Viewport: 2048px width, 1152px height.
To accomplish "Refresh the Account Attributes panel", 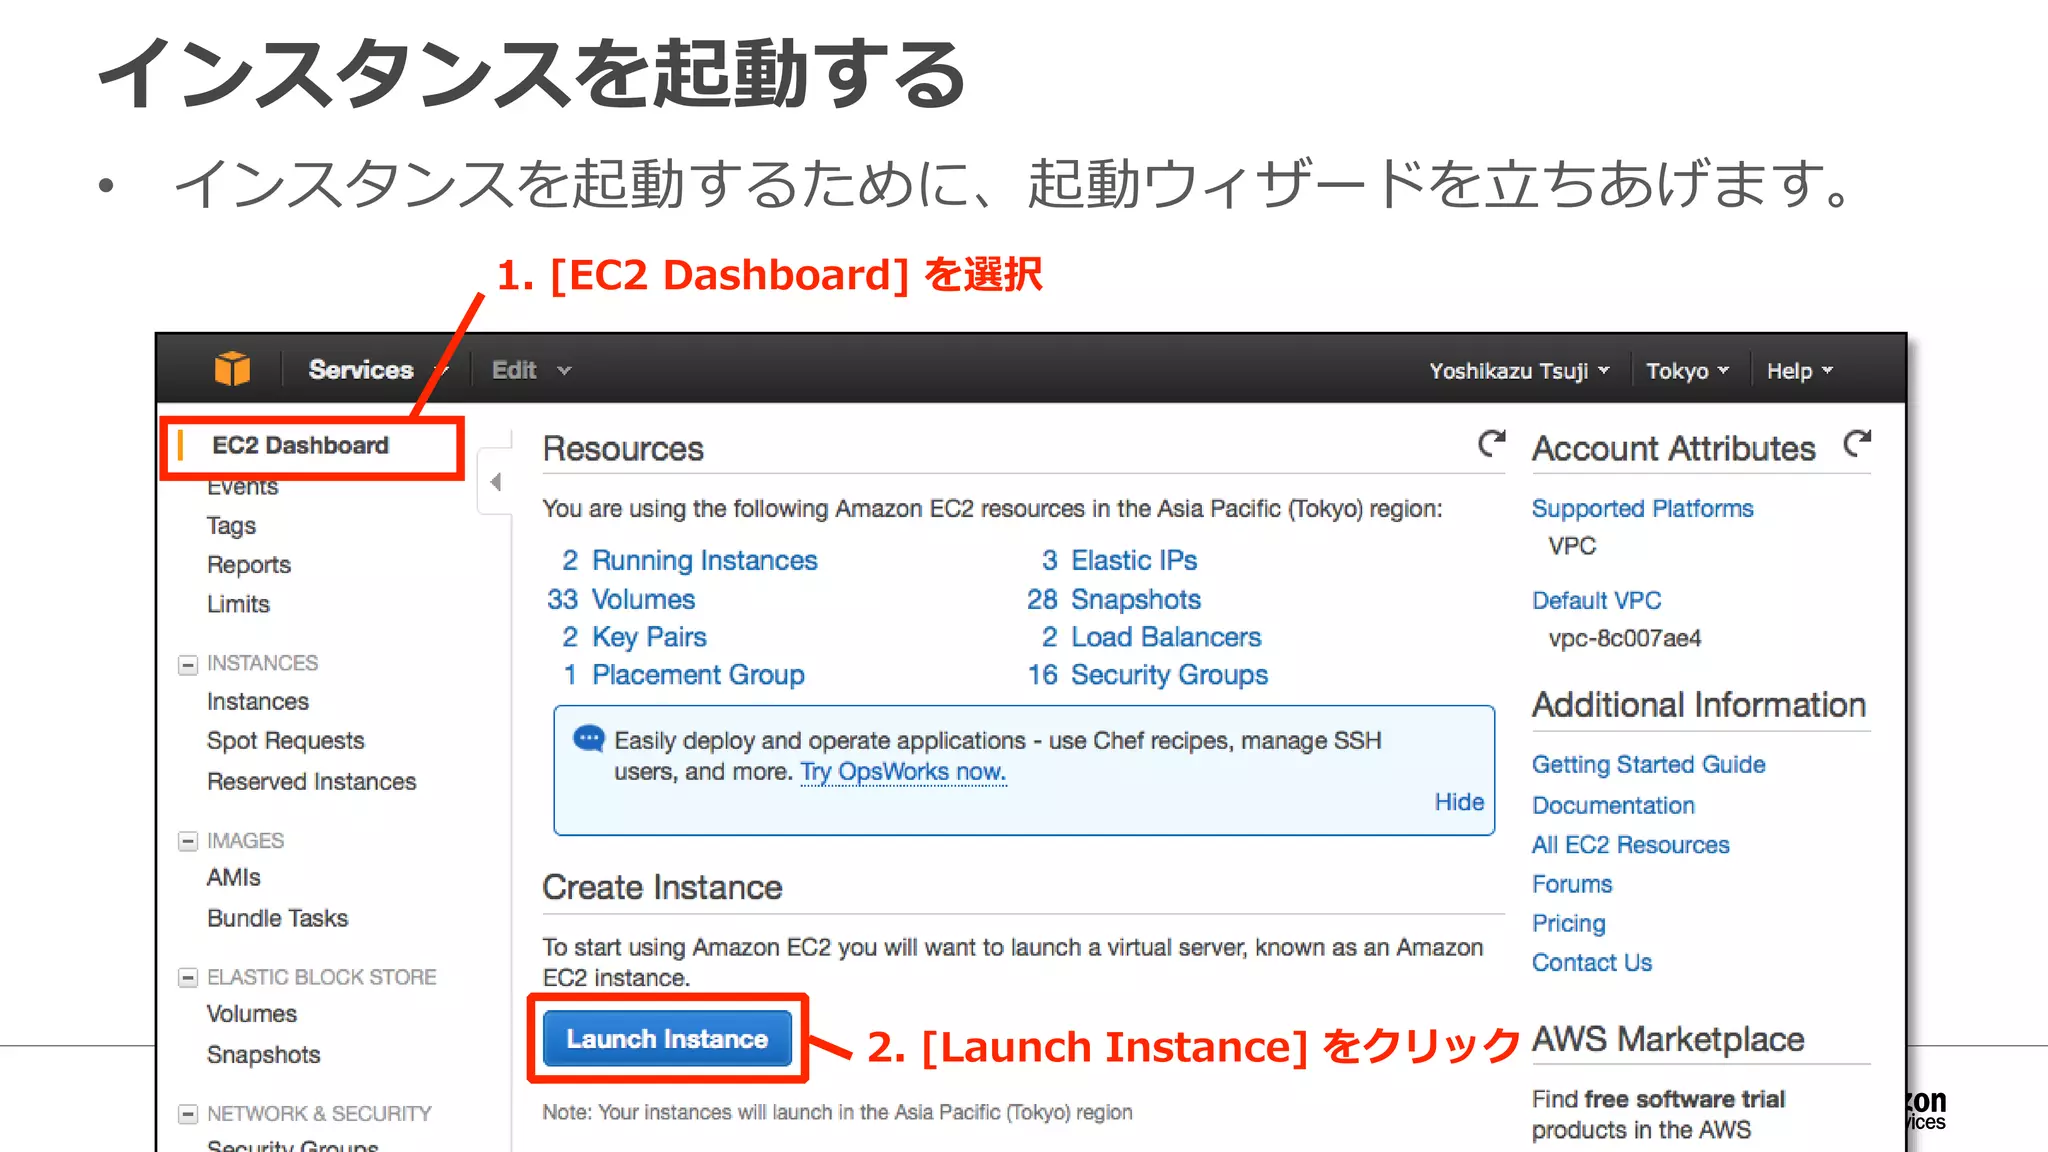I will (1857, 443).
